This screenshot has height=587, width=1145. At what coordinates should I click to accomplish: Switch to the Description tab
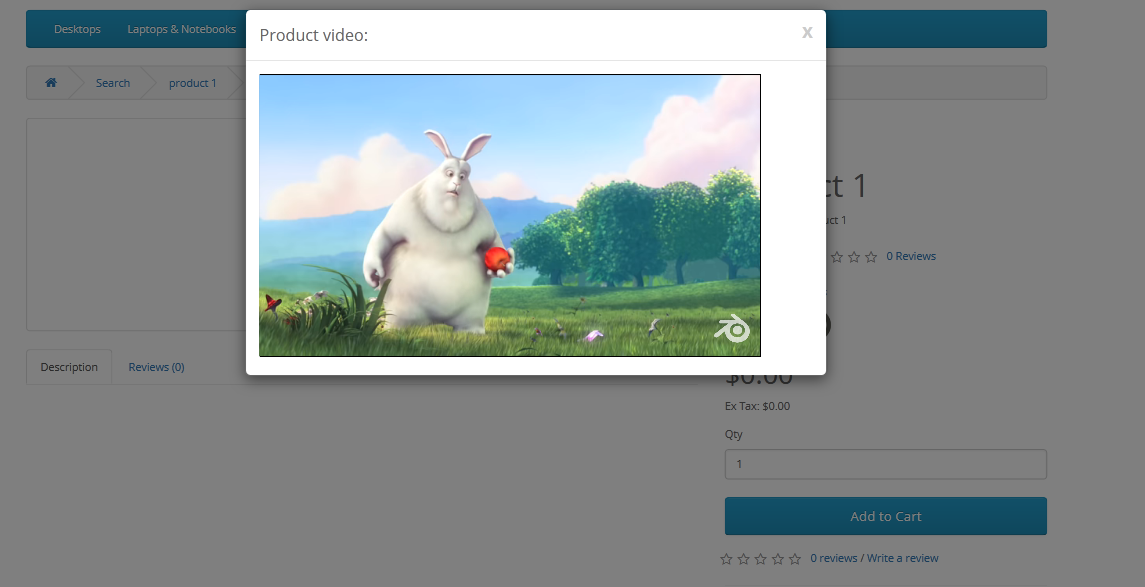click(x=69, y=367)
